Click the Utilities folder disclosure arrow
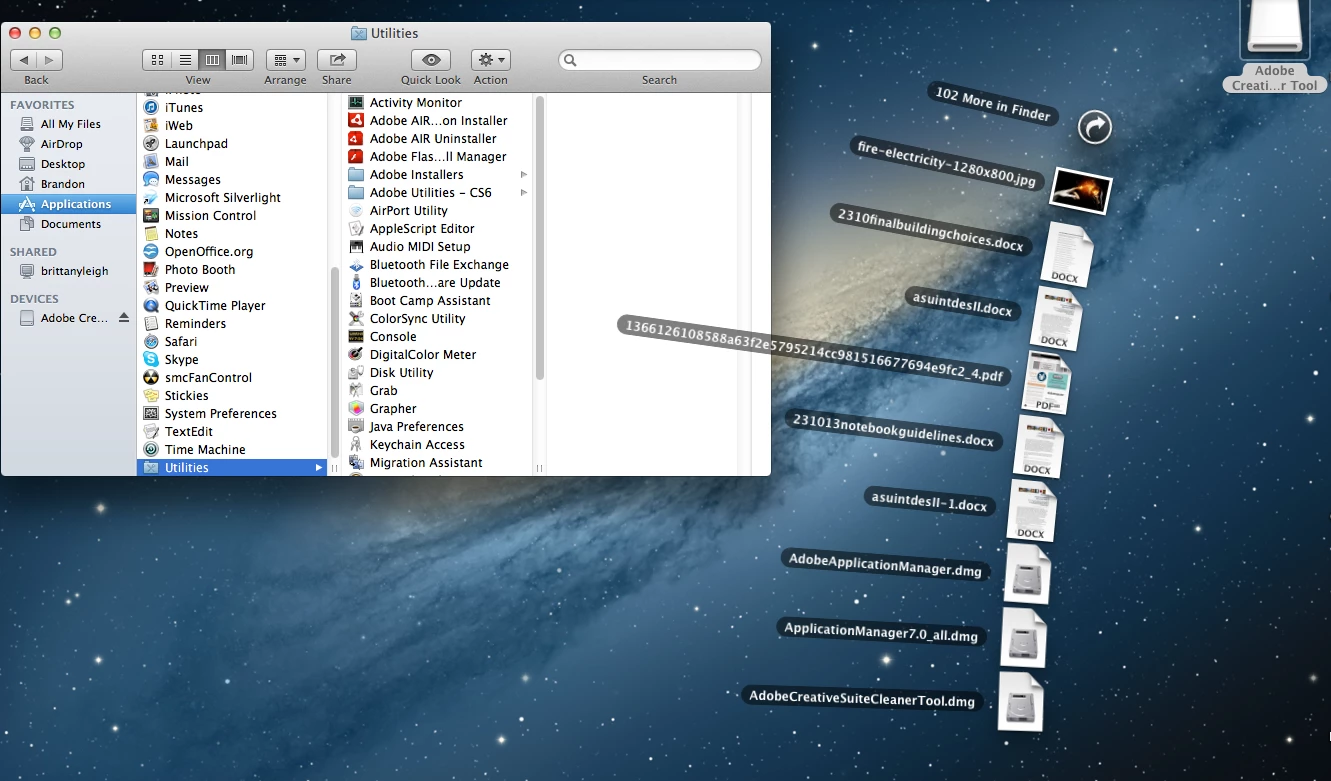 [319, 467]
